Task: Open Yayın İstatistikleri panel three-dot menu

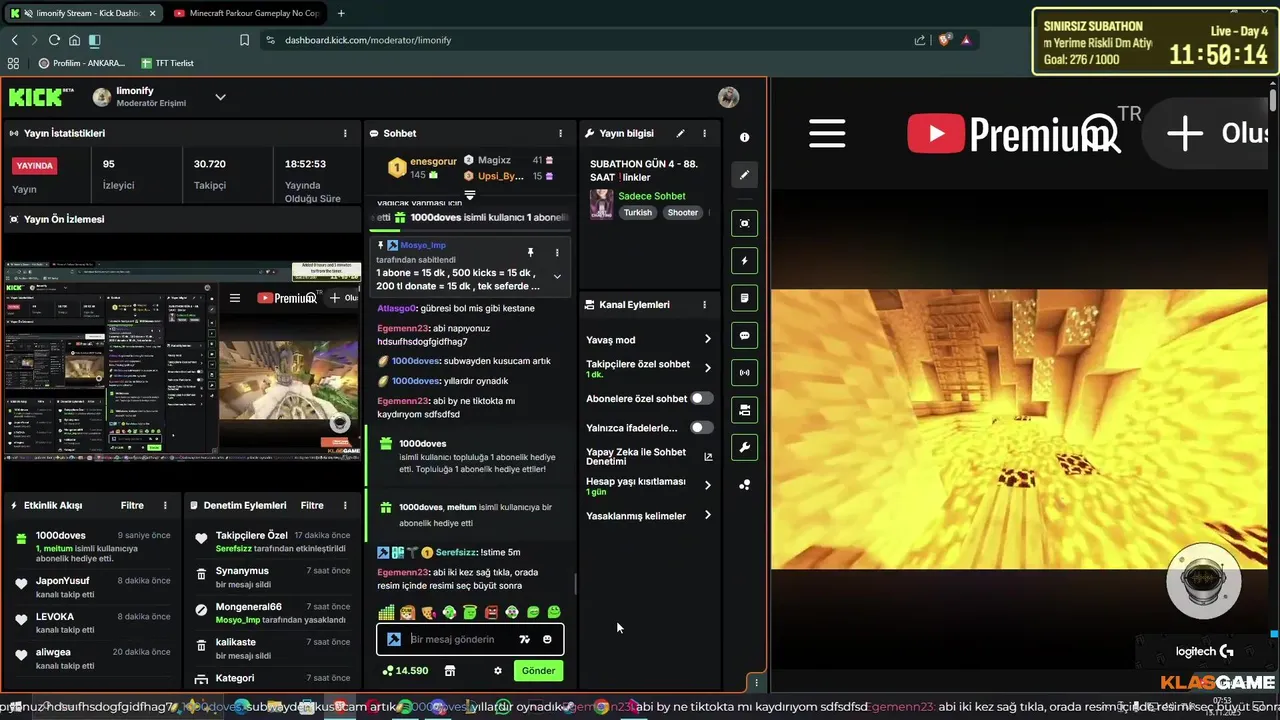Action: [345, 133]
